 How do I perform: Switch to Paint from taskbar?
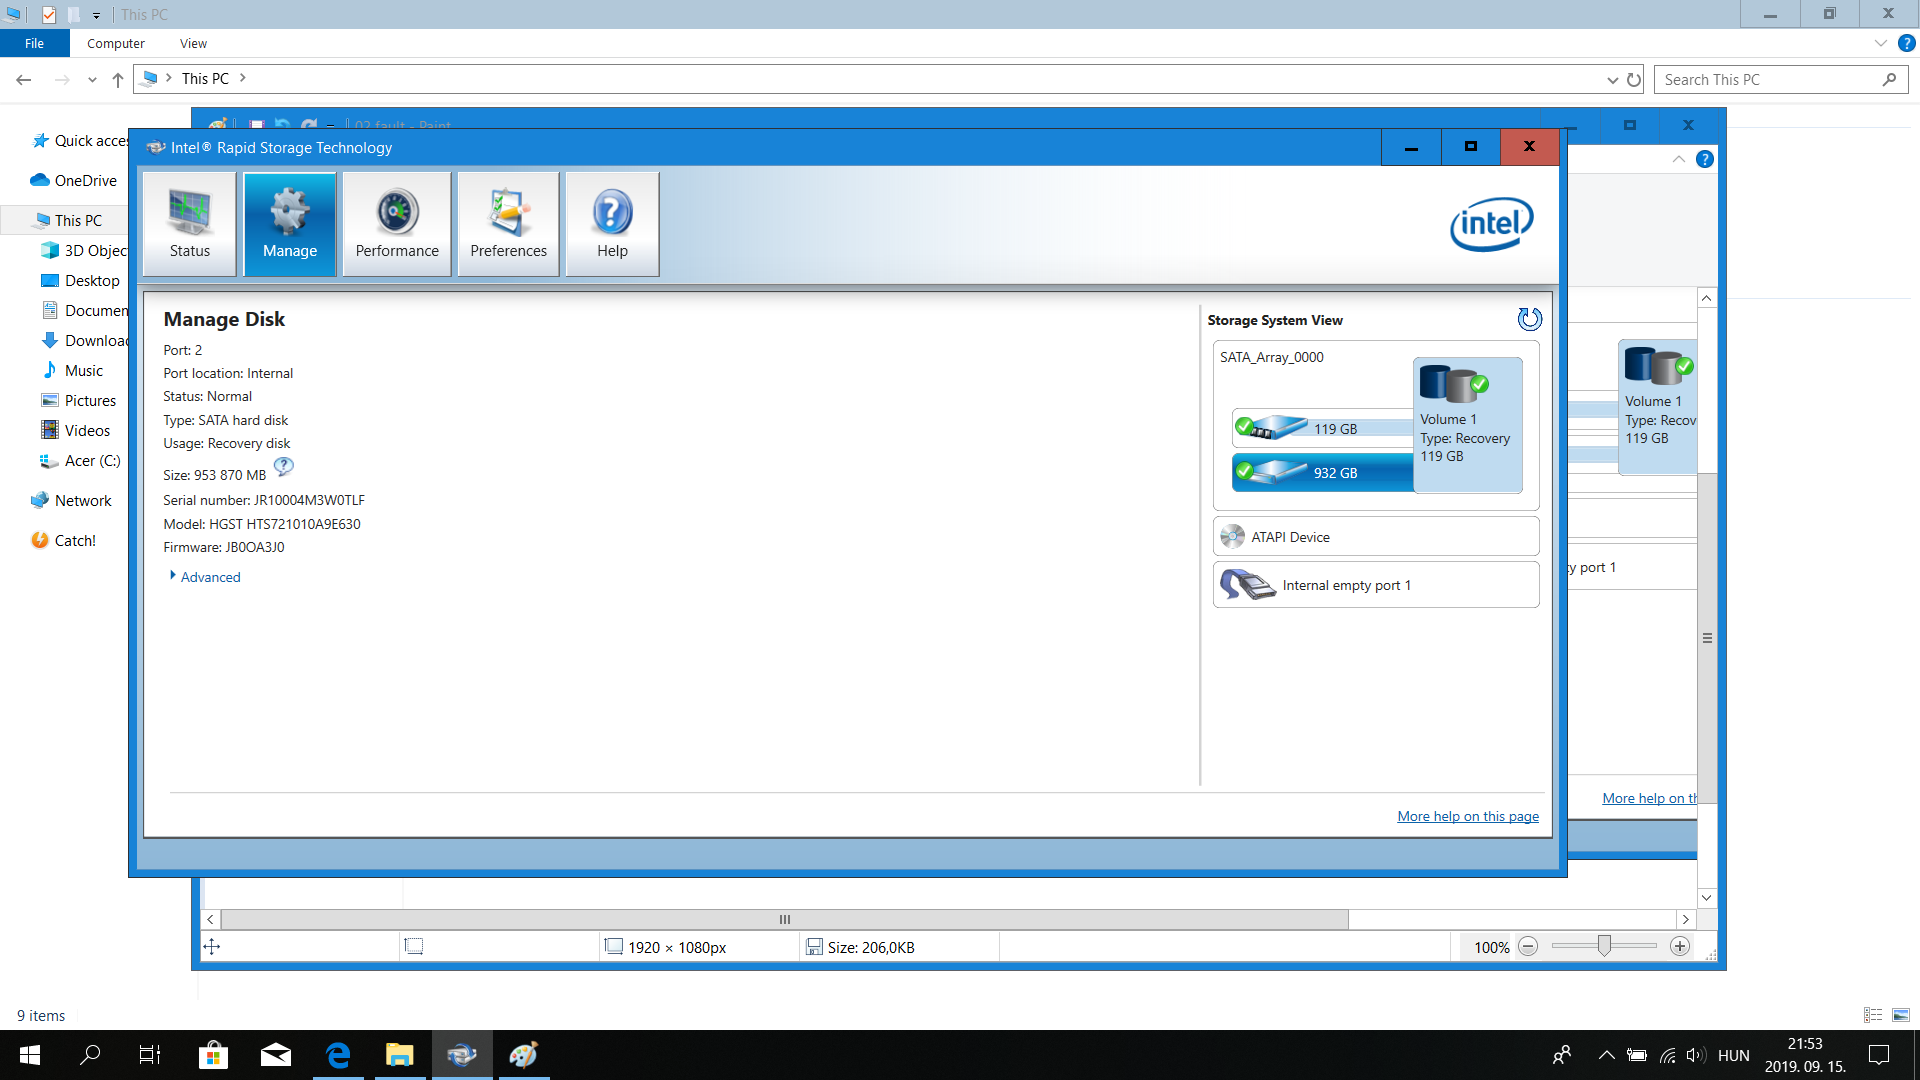point(524,1055)
